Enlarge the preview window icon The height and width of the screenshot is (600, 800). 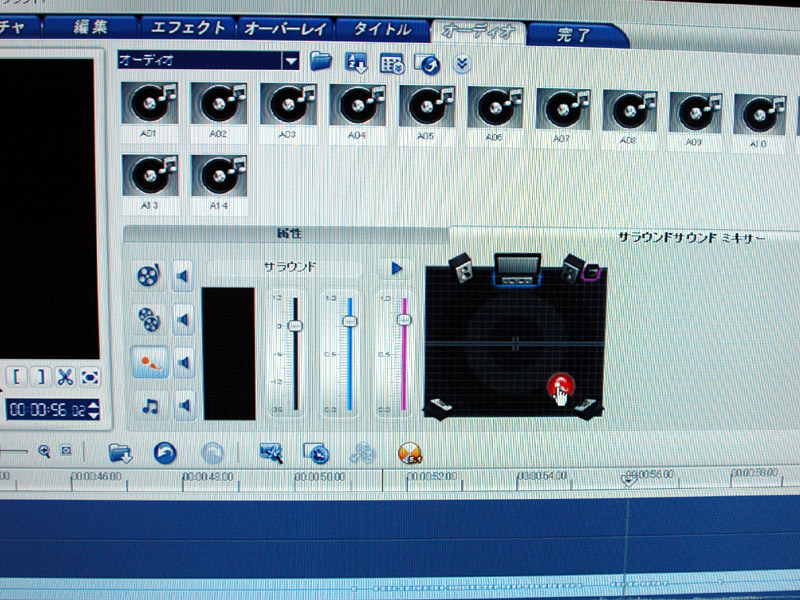pyautogui.click(x=90, y=378)
